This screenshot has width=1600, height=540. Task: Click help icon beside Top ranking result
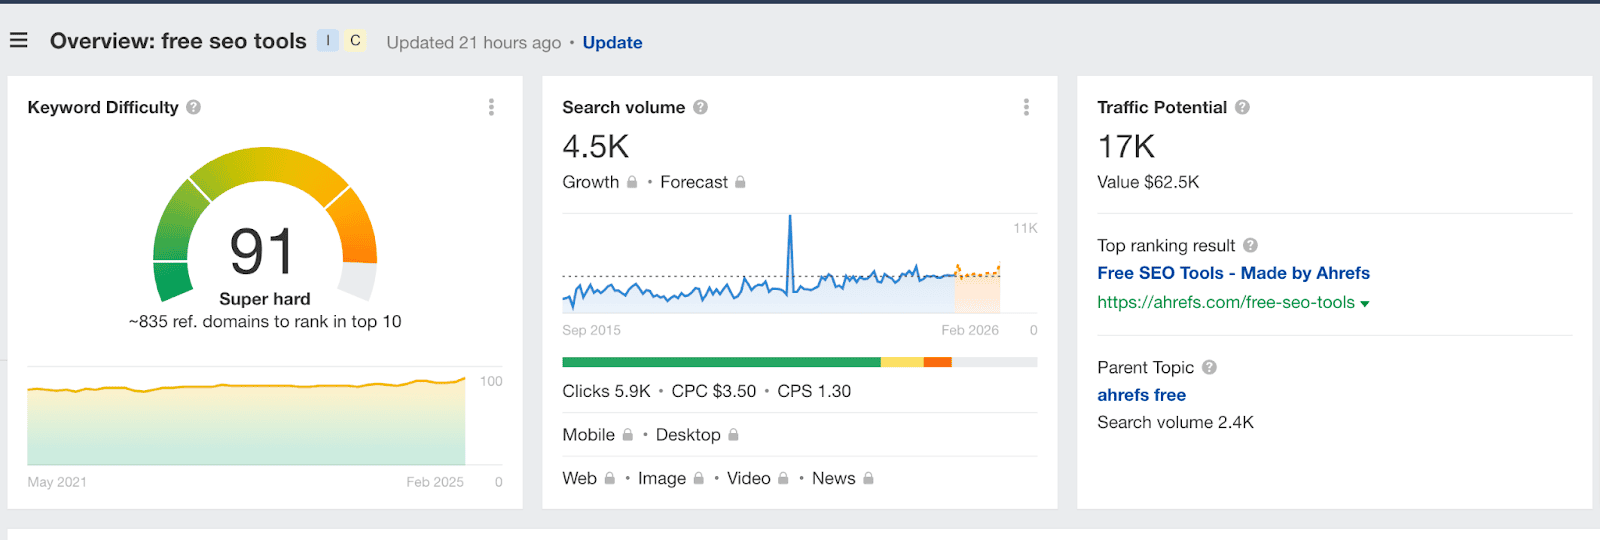1250,245
